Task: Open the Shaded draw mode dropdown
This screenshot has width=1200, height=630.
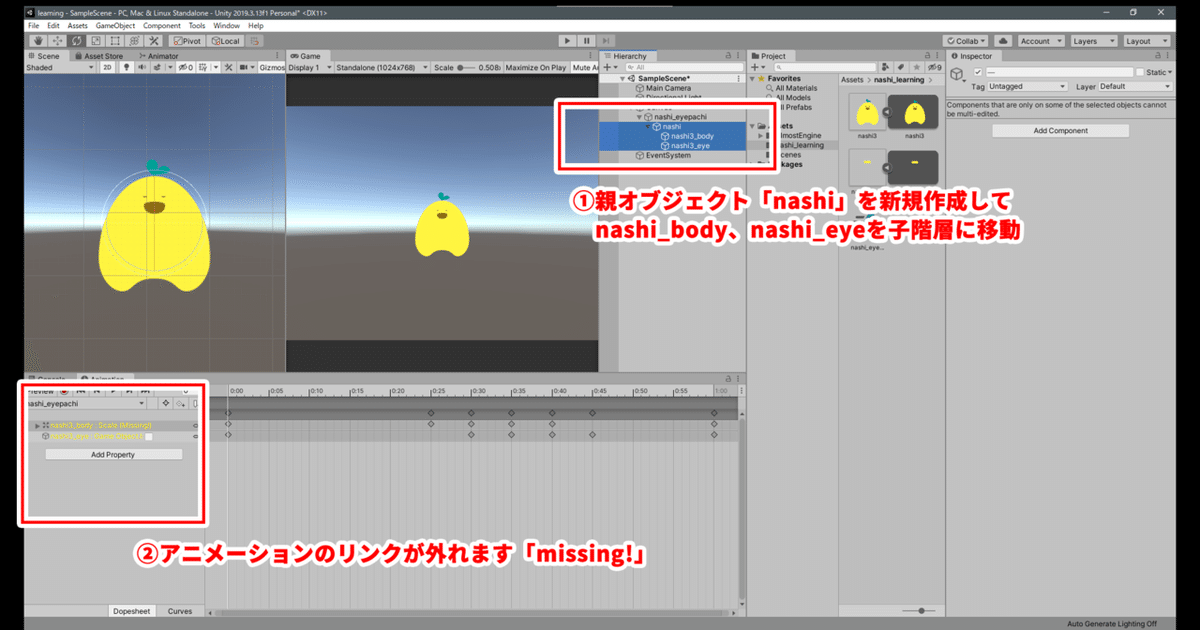Action: click(x=59, y=67)
